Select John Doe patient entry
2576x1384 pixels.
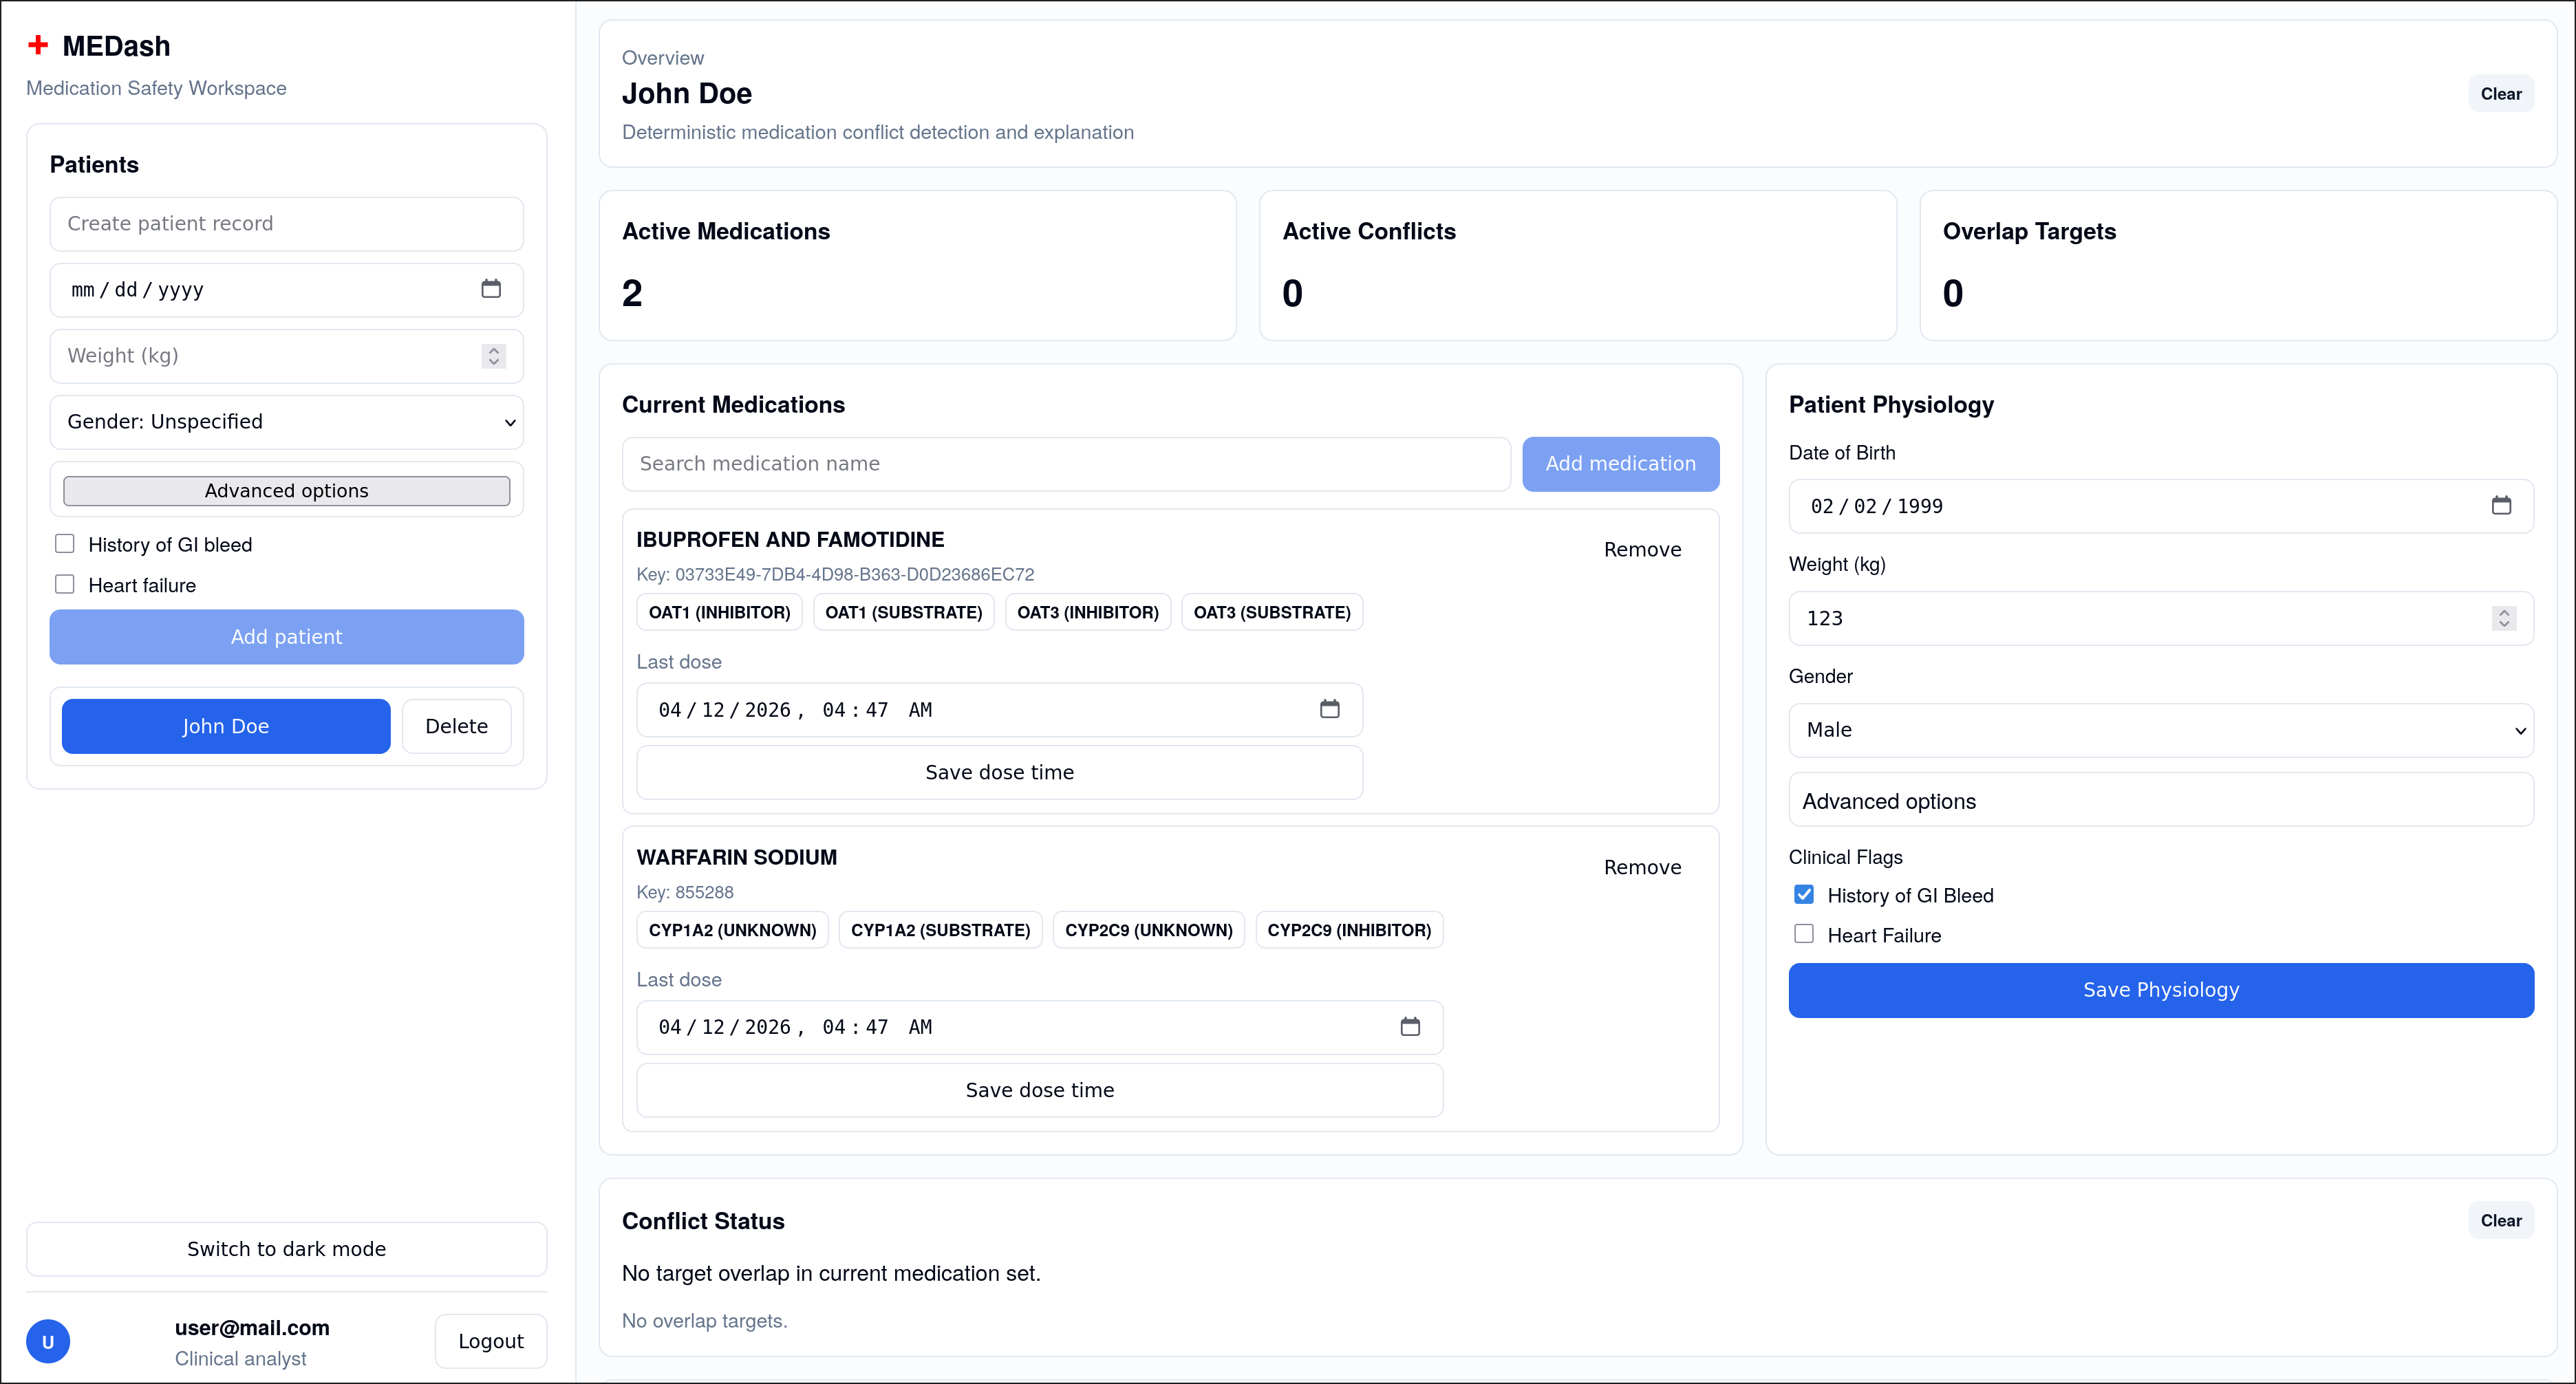point(226,726)
